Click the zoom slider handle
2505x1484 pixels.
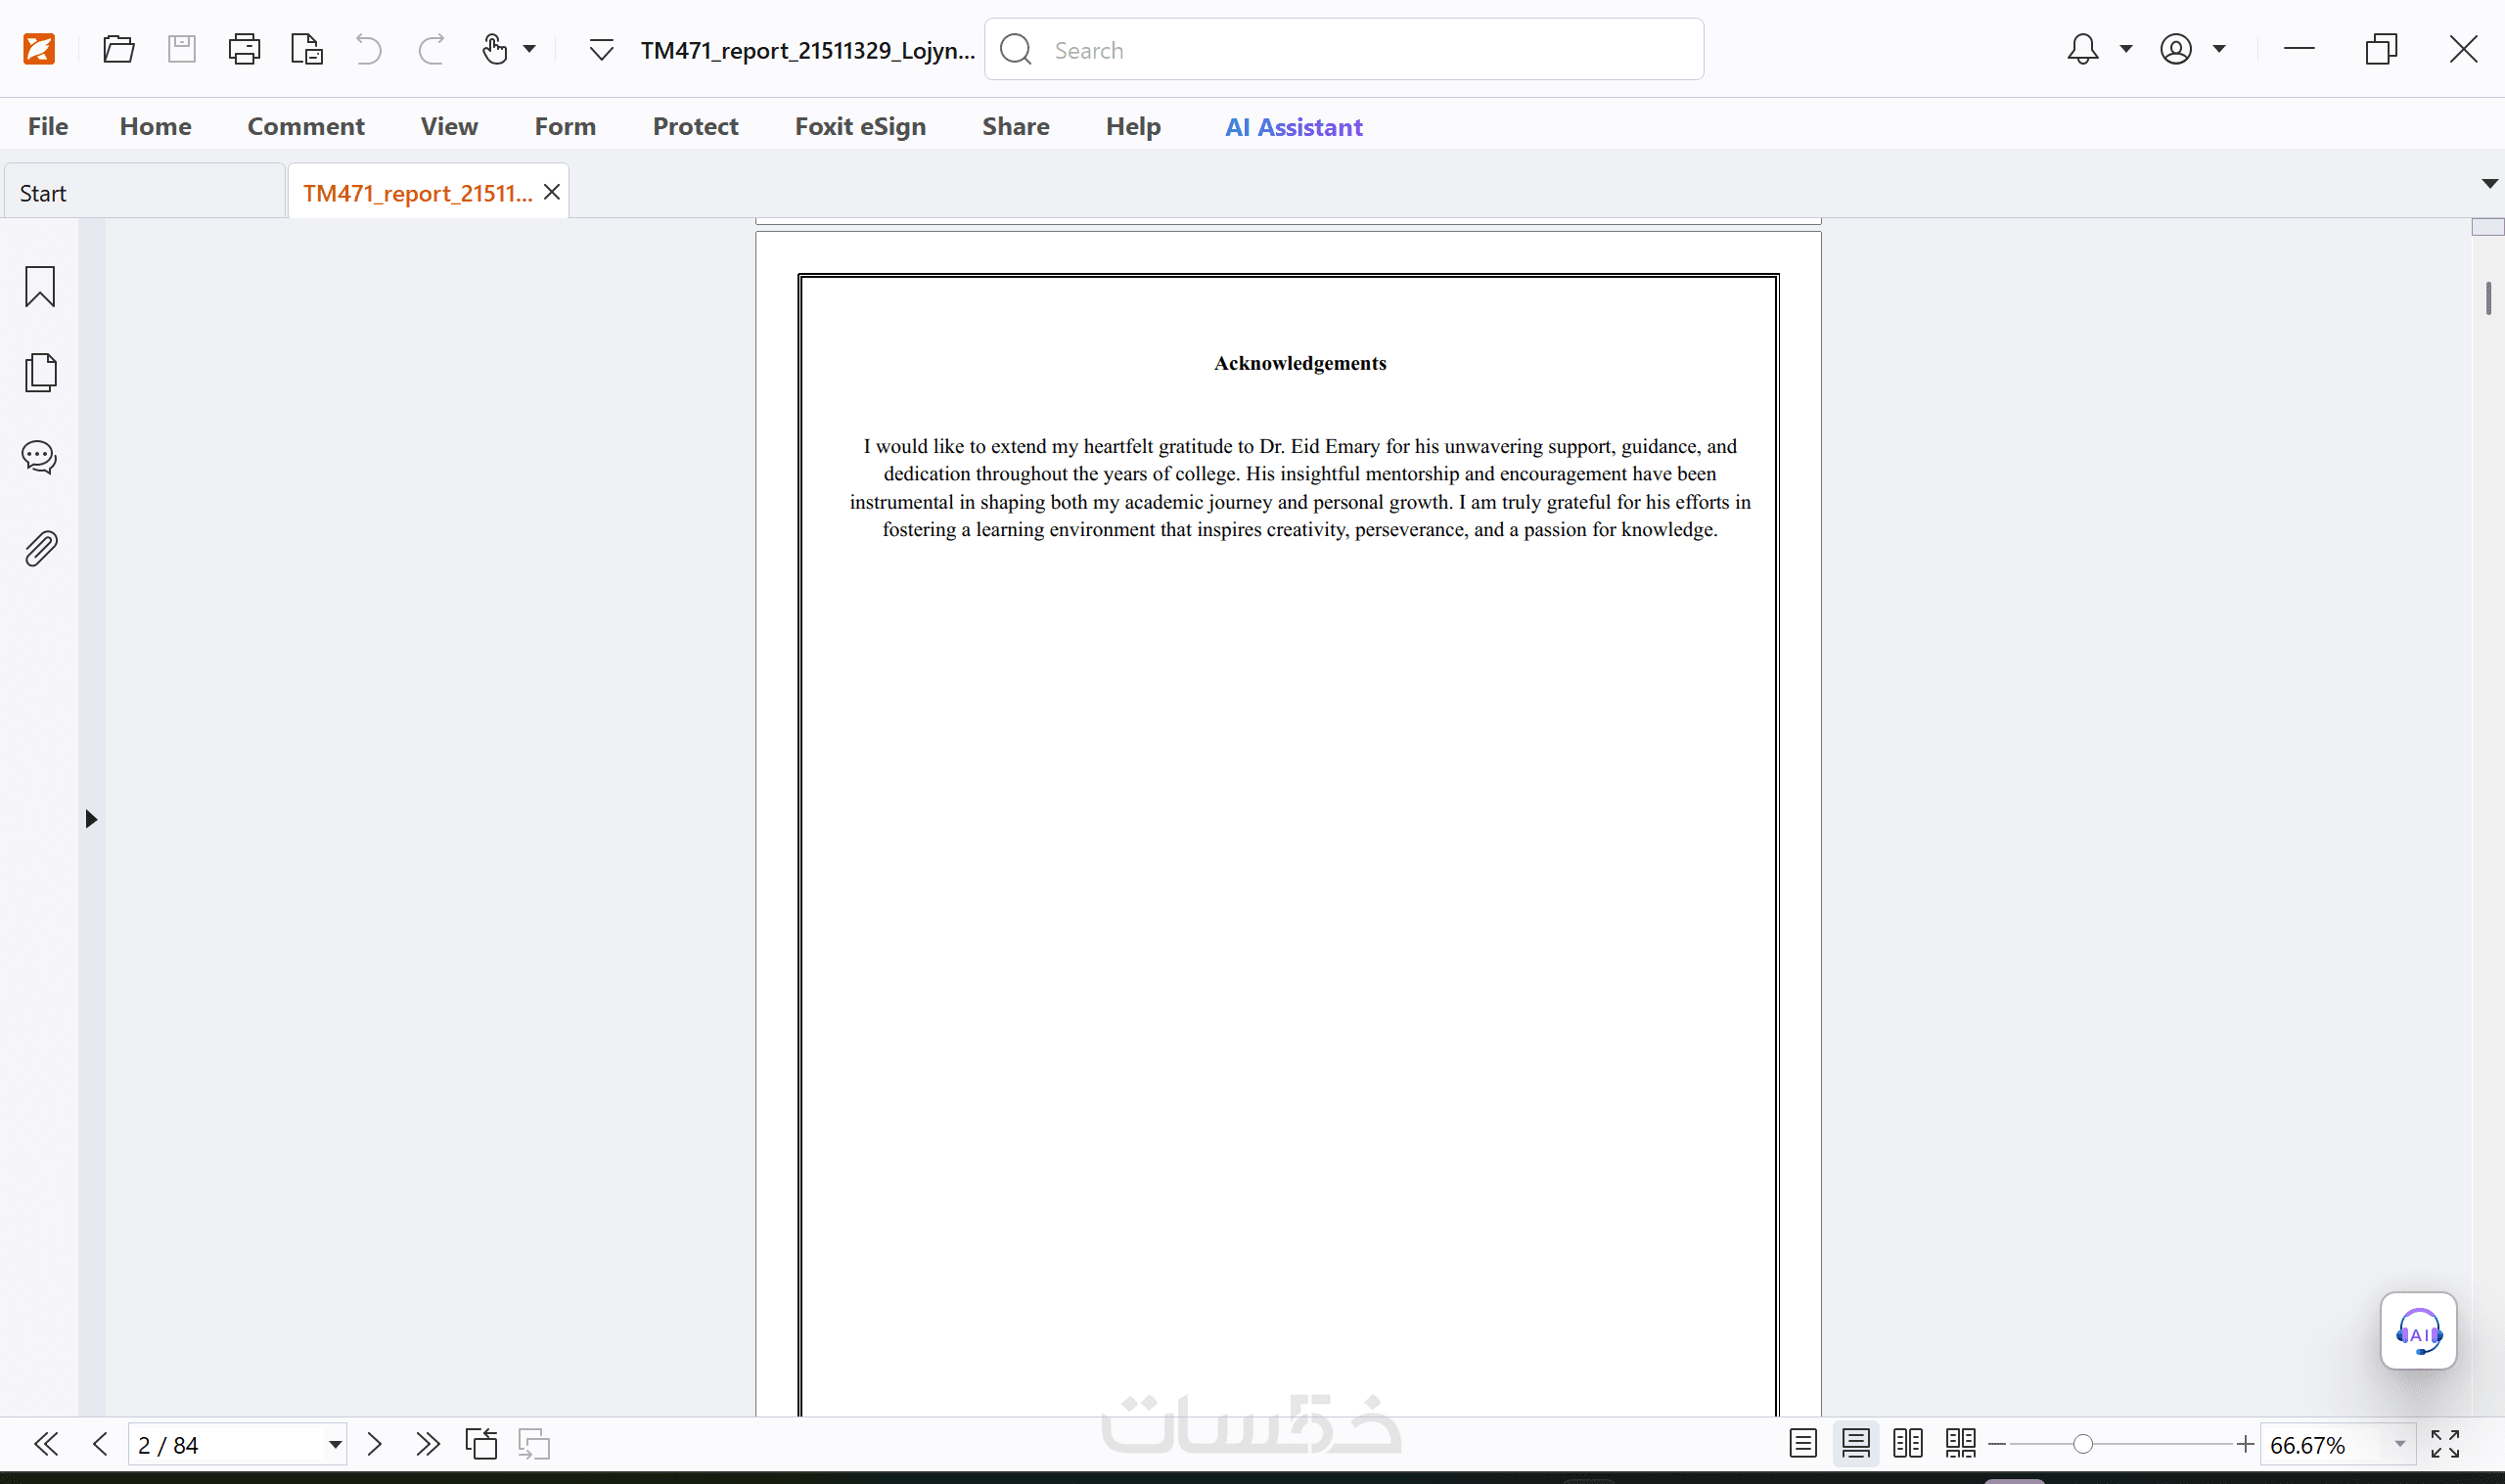point(2082,1444)
